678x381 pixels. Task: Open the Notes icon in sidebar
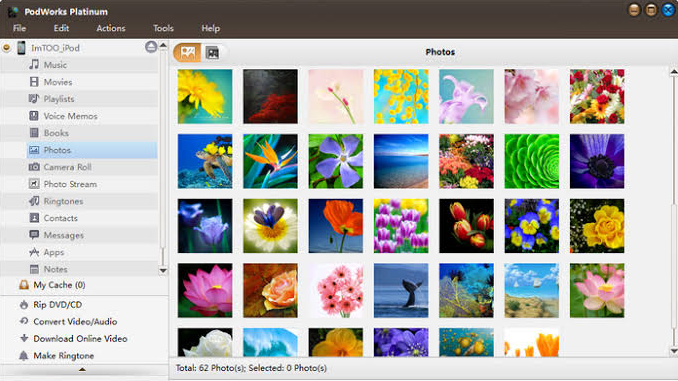coord(34,269)
